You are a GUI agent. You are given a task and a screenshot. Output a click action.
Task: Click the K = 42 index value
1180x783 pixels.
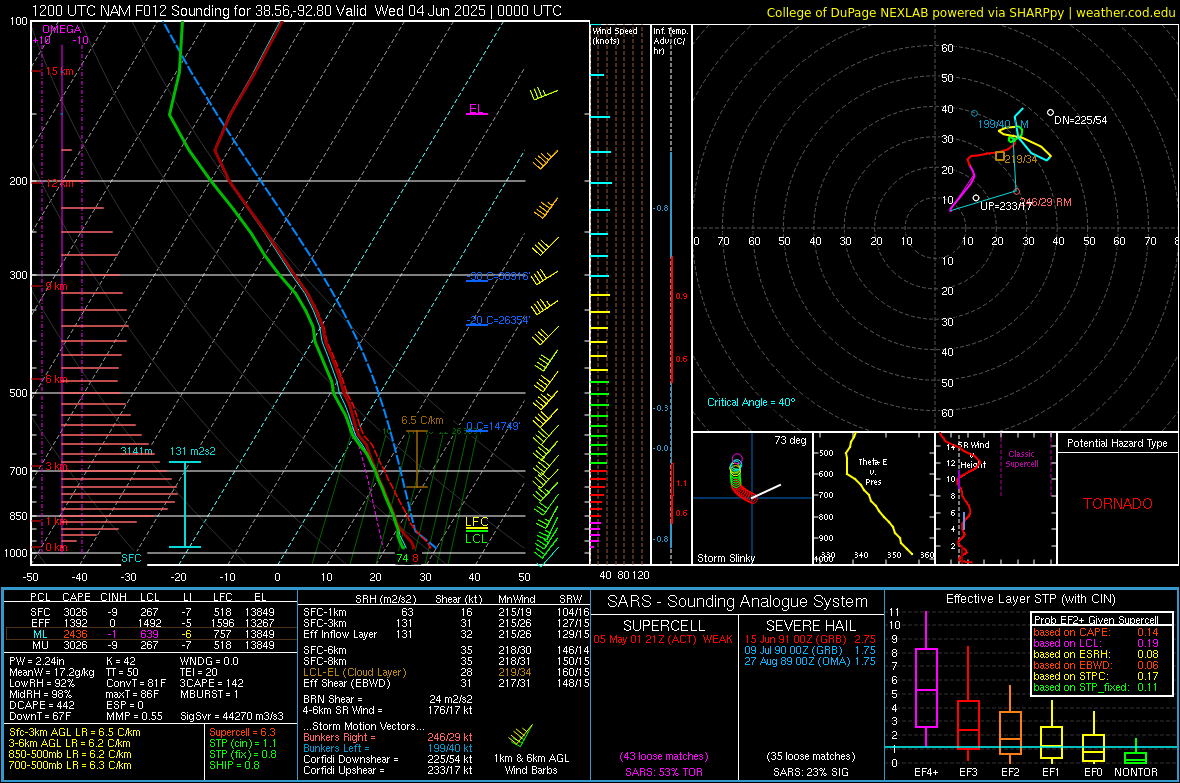[x=121, y=661]
